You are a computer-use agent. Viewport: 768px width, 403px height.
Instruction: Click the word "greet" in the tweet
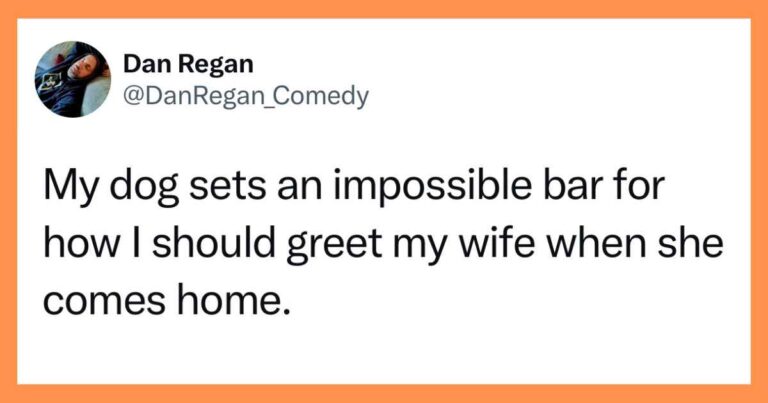click(334, 247)
